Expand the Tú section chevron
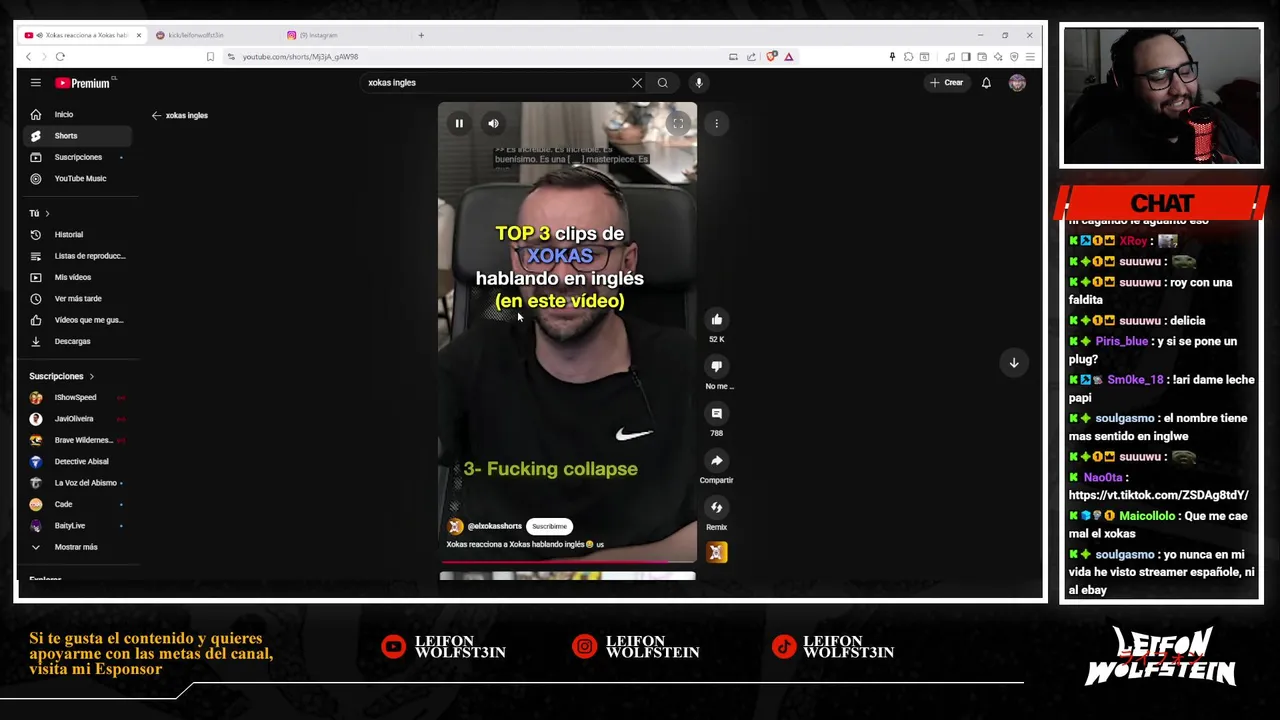The width and height of the screenshot is (1280, 720). pyautogui.click(x=46, y=213)
